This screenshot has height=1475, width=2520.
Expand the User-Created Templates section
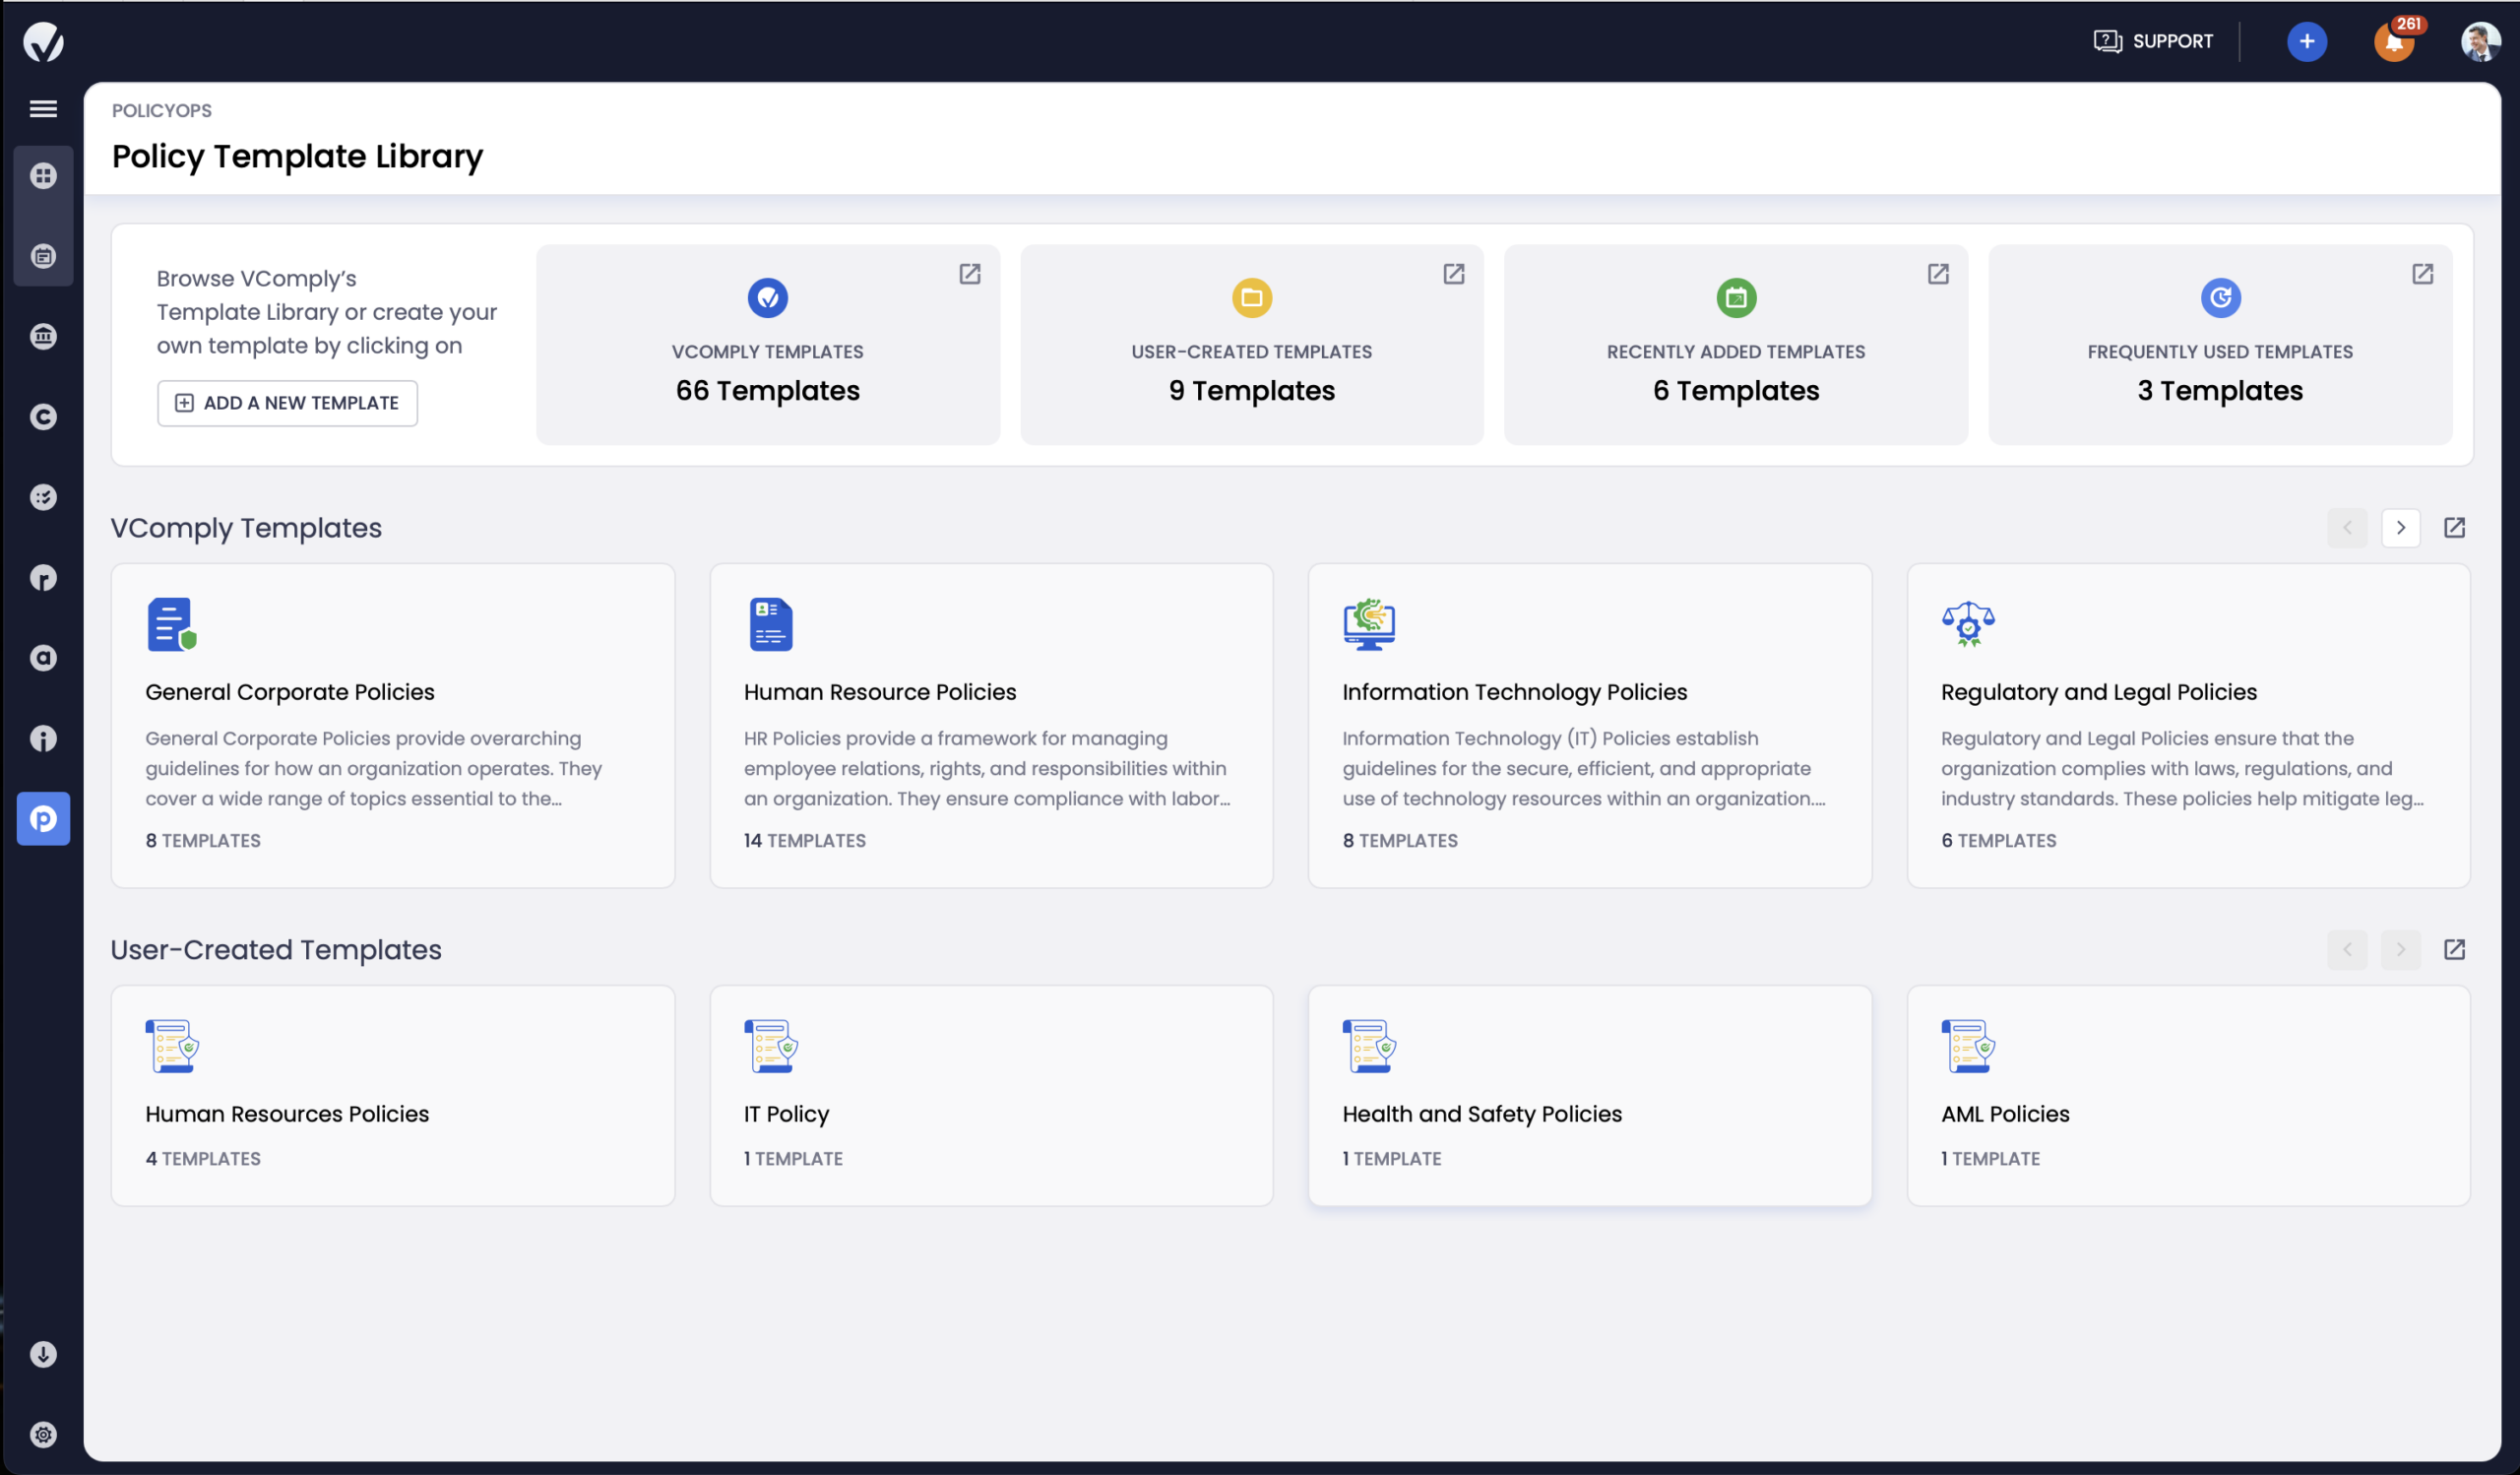pyautogui.click(x=2455, y=948)
